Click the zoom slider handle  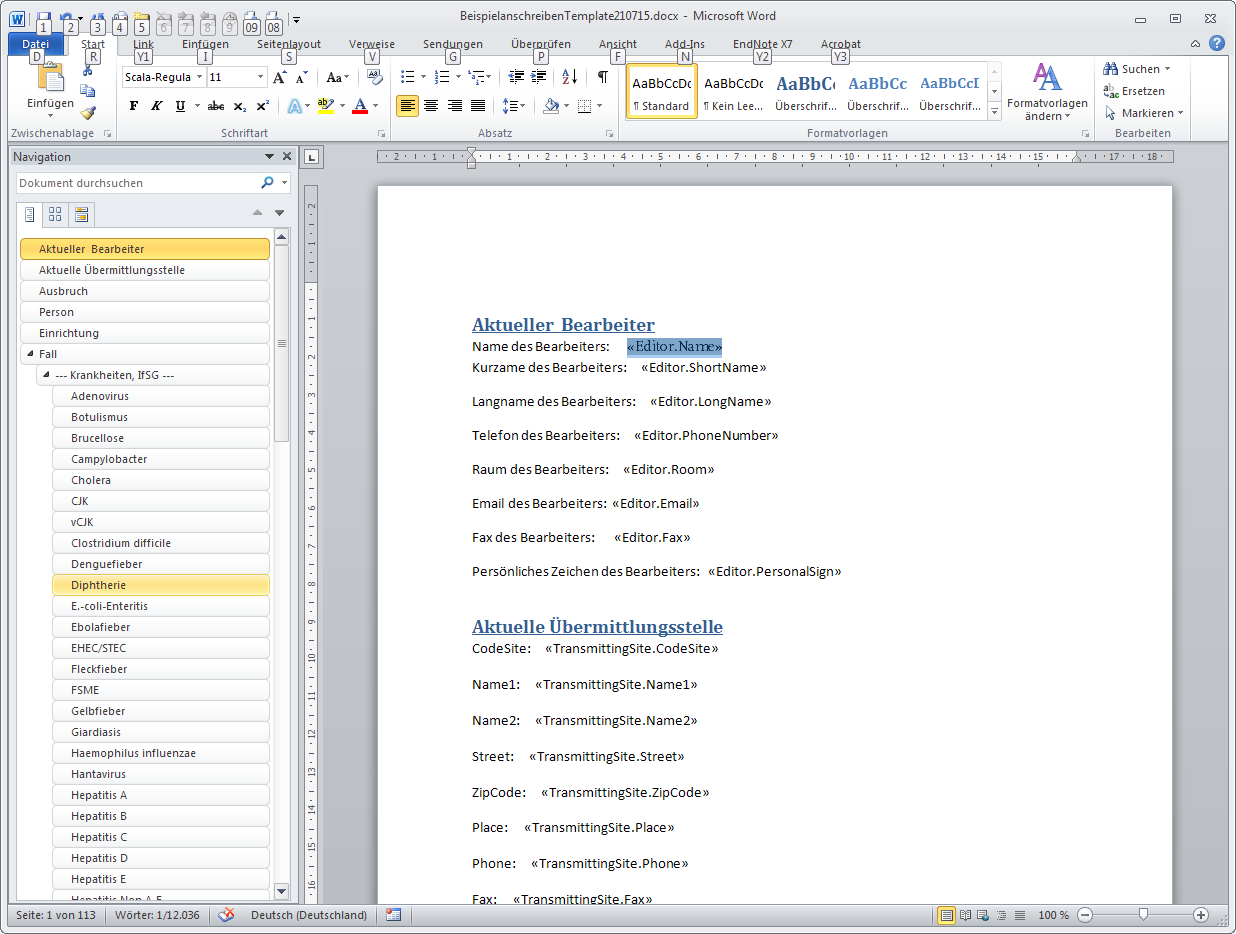point(1143,915)
